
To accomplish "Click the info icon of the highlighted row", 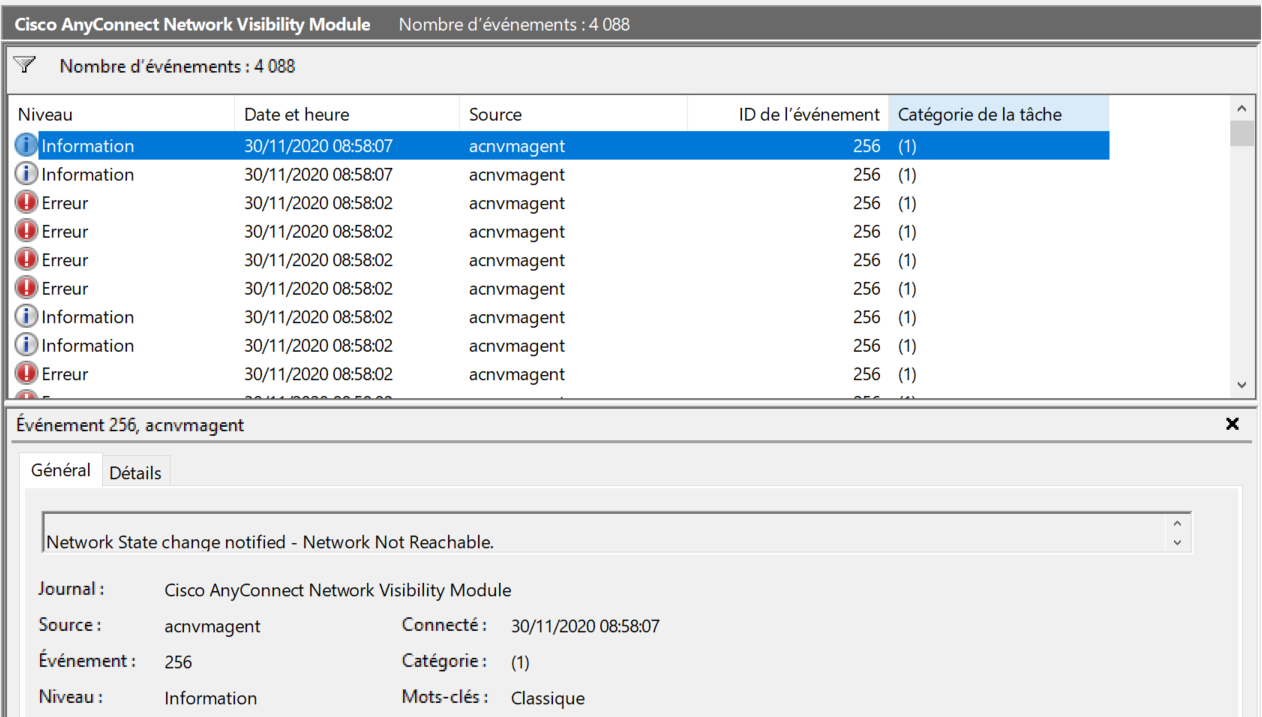I will 27,146.
